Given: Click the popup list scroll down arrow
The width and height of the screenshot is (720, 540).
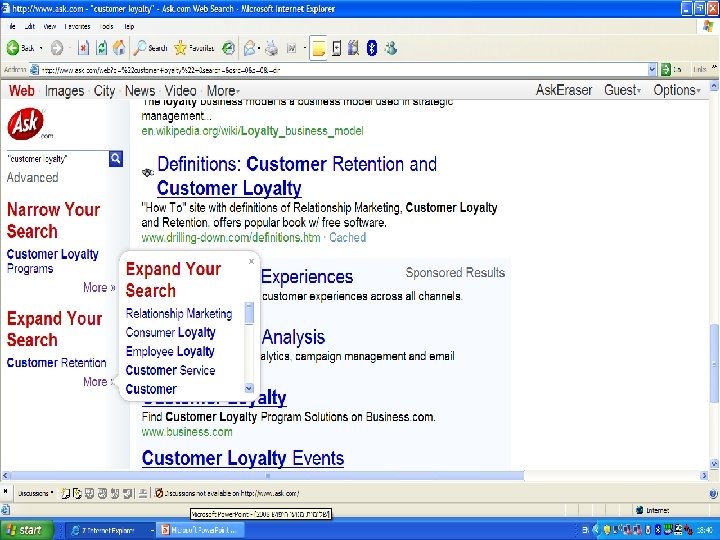Looking at the screenshot, I should tap(249, 388).
